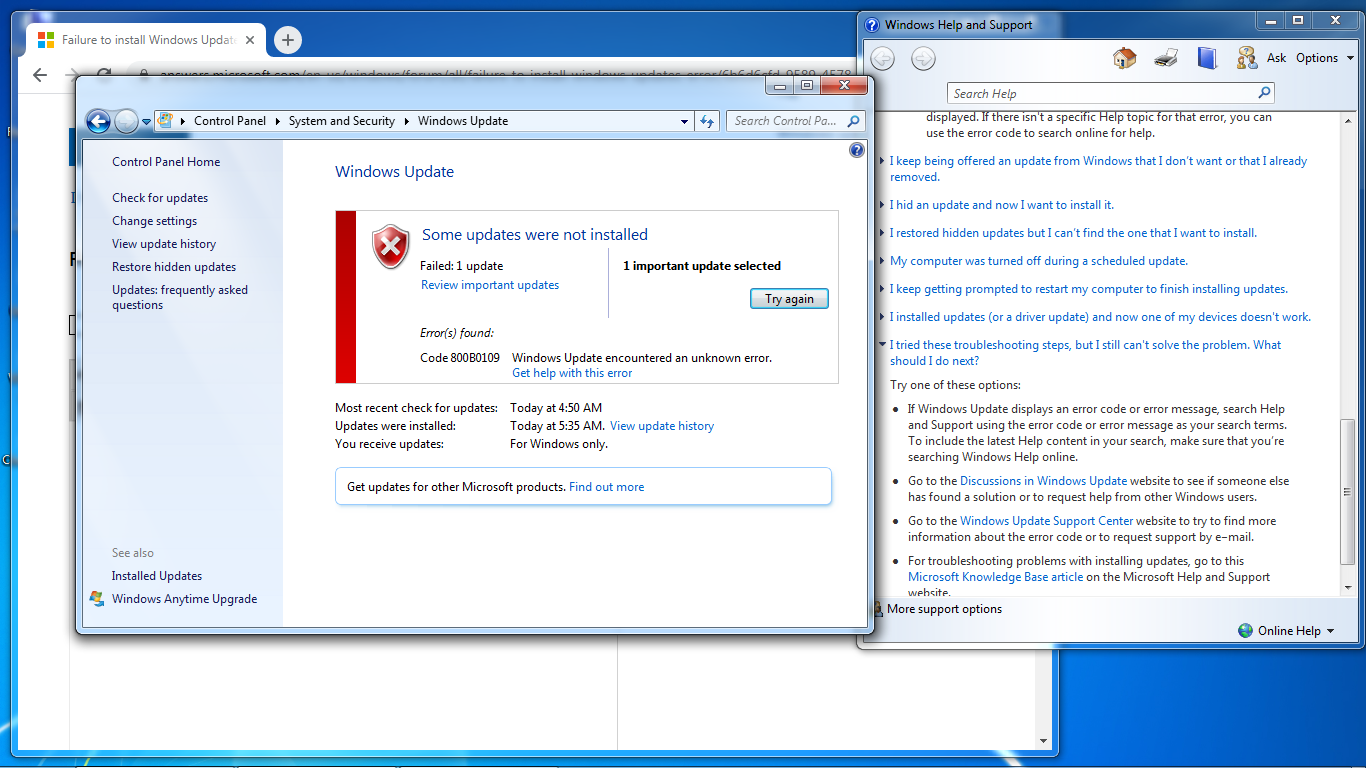This screenshot has width=1366, height=768.
Task: Open View update history next to install time
Action: [662, 426]
